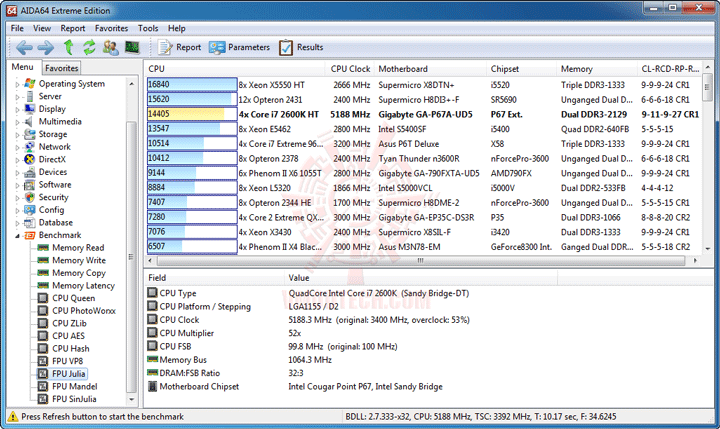Viewport: 720px width, 429px height.
Task: Sort by Memory column header
Action: [x=597, y=68]
